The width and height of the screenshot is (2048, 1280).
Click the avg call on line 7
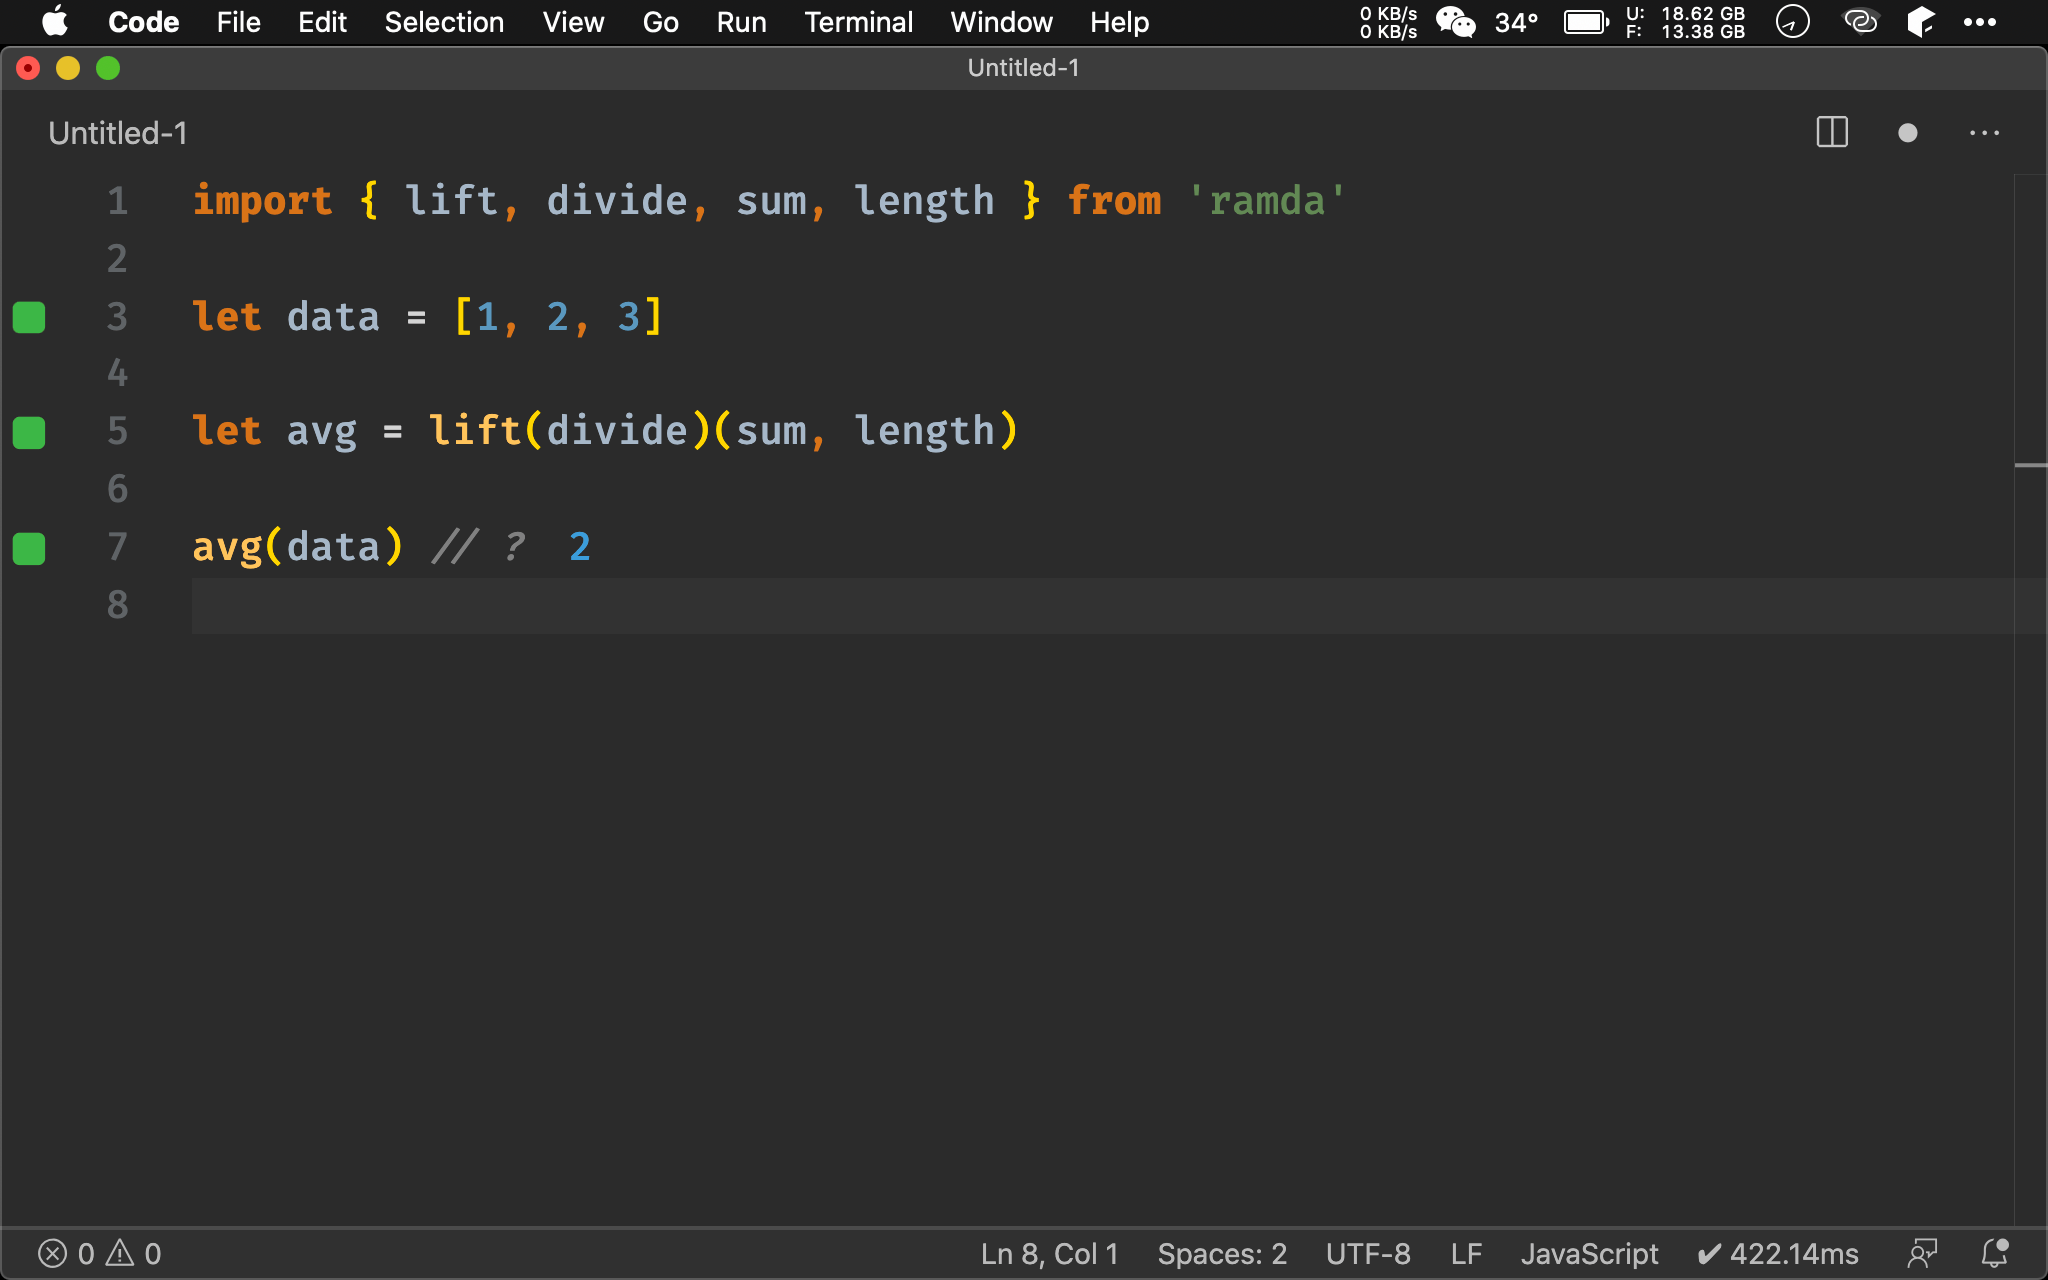[227, 547]
